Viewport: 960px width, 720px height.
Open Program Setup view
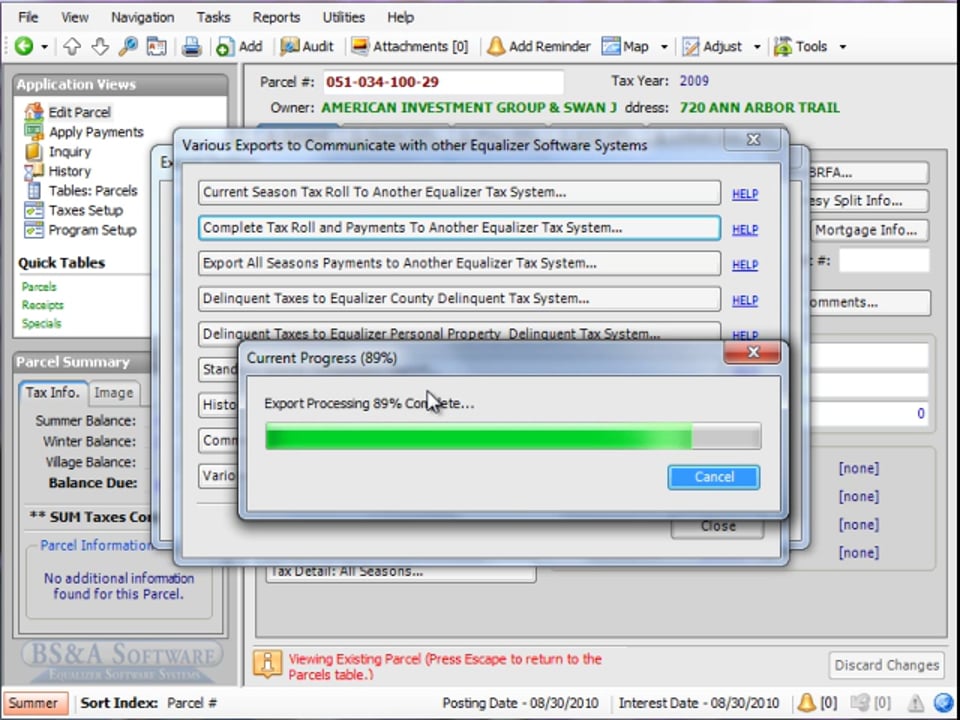[x=80, y=230]
